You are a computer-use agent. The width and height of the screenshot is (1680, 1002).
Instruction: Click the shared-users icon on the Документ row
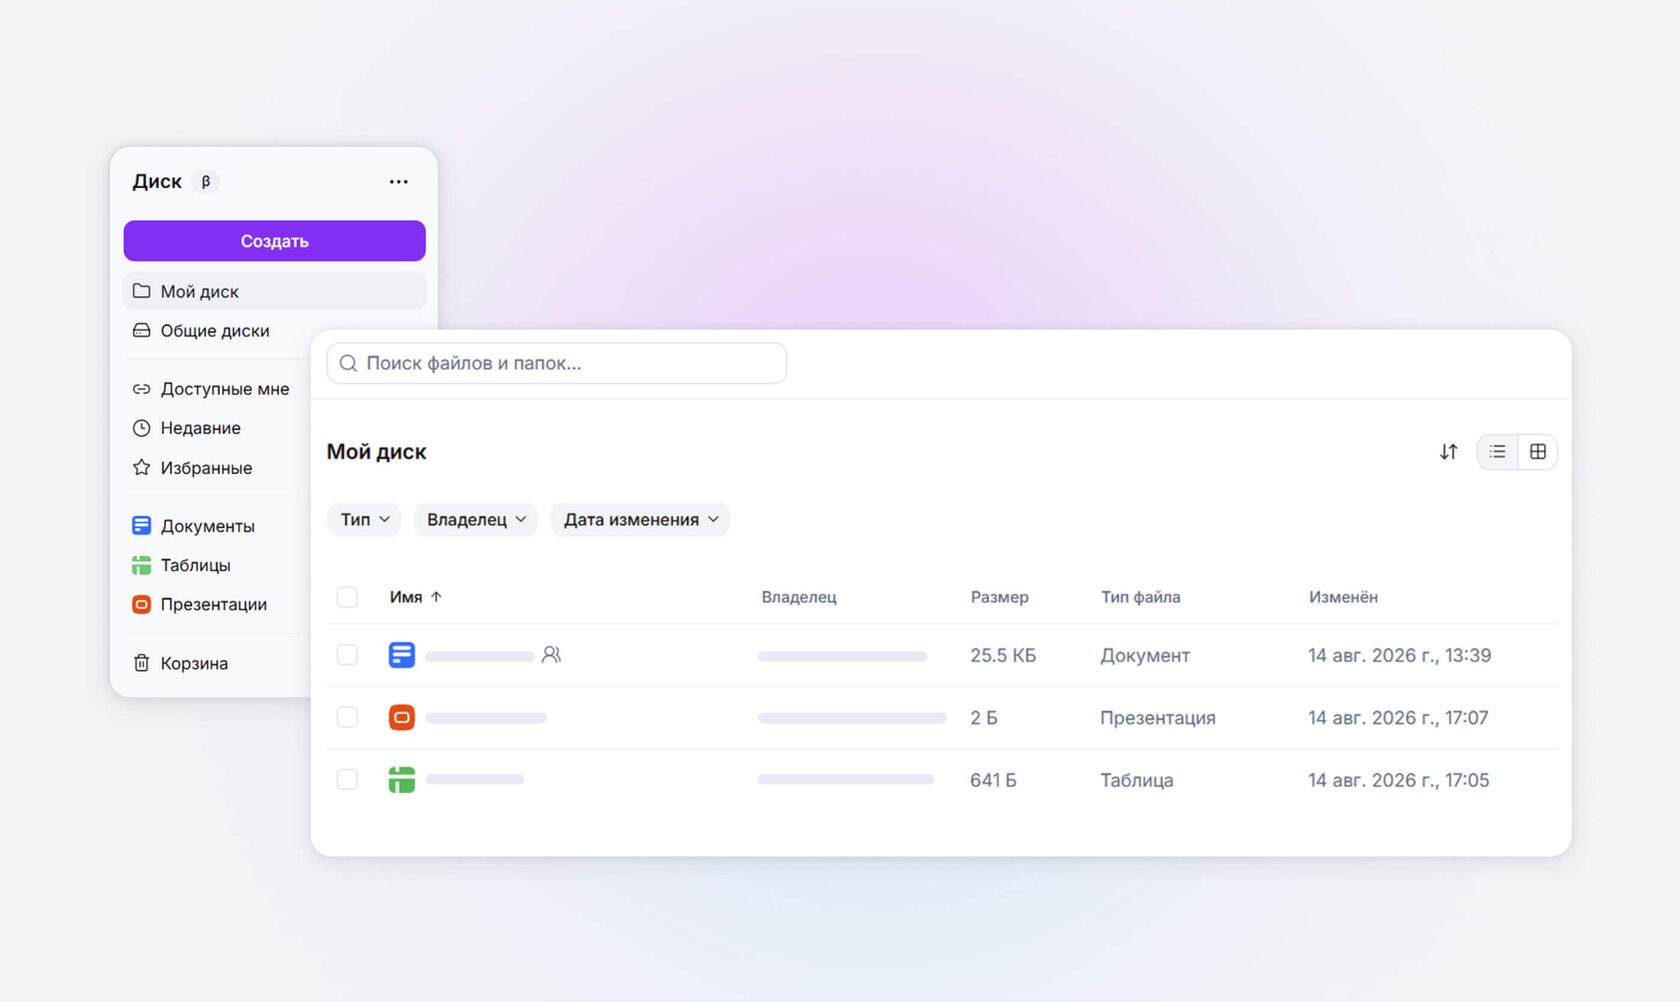[x=551, y=655]
